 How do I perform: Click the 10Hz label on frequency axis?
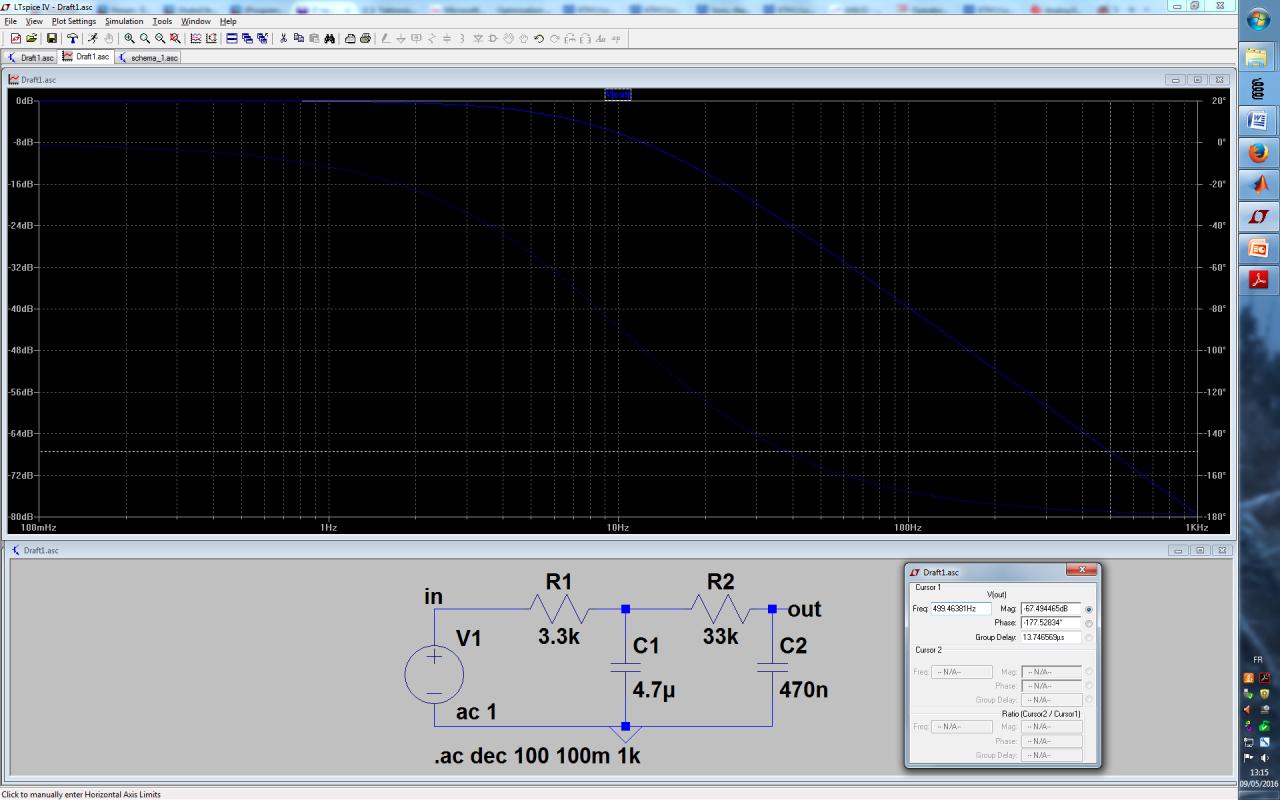coord(617,527)
